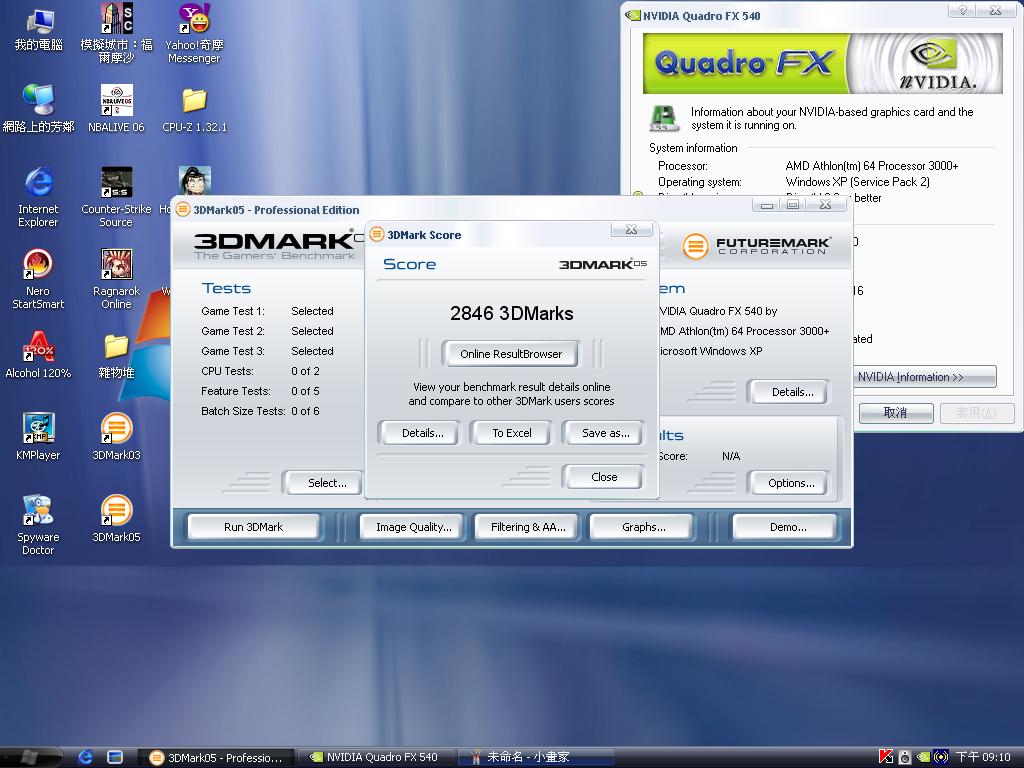1024x768 pixels.
Task: Click the Windows XP (Service Pack 2) text
Action: tap(857, 182)
